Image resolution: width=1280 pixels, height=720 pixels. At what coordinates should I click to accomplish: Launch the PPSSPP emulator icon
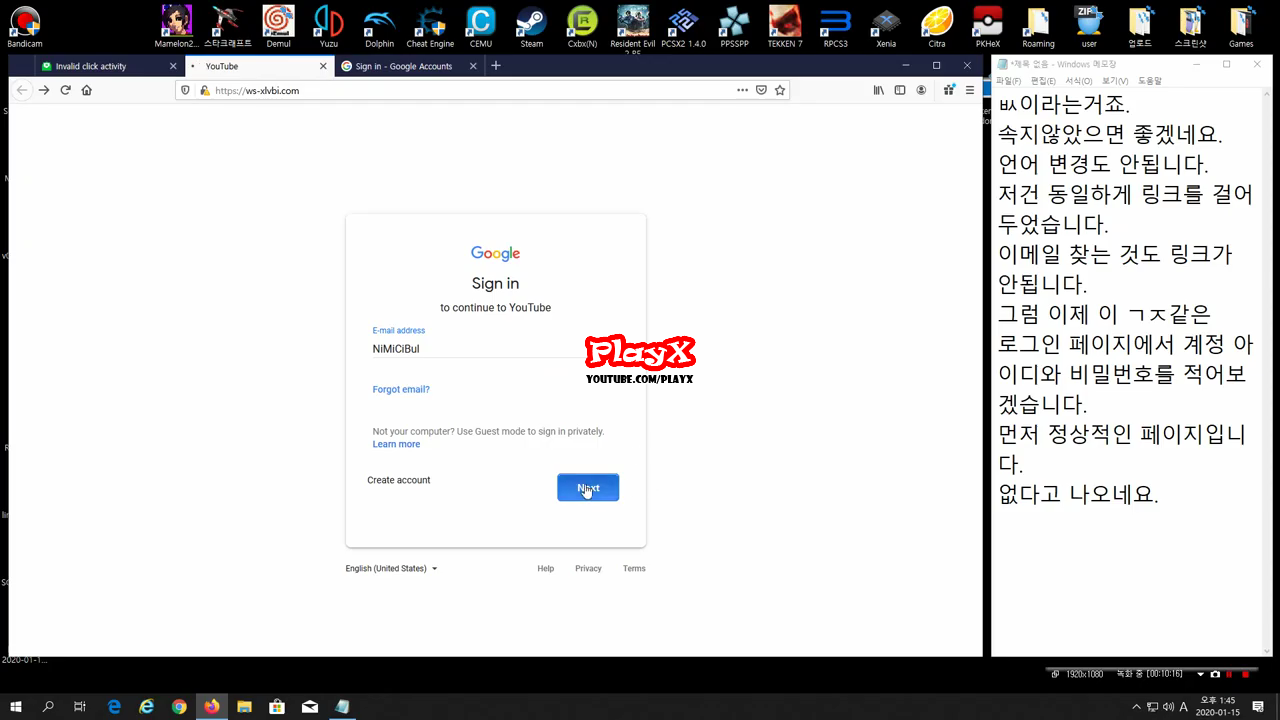pyautogui.click(x=734, y=26)
